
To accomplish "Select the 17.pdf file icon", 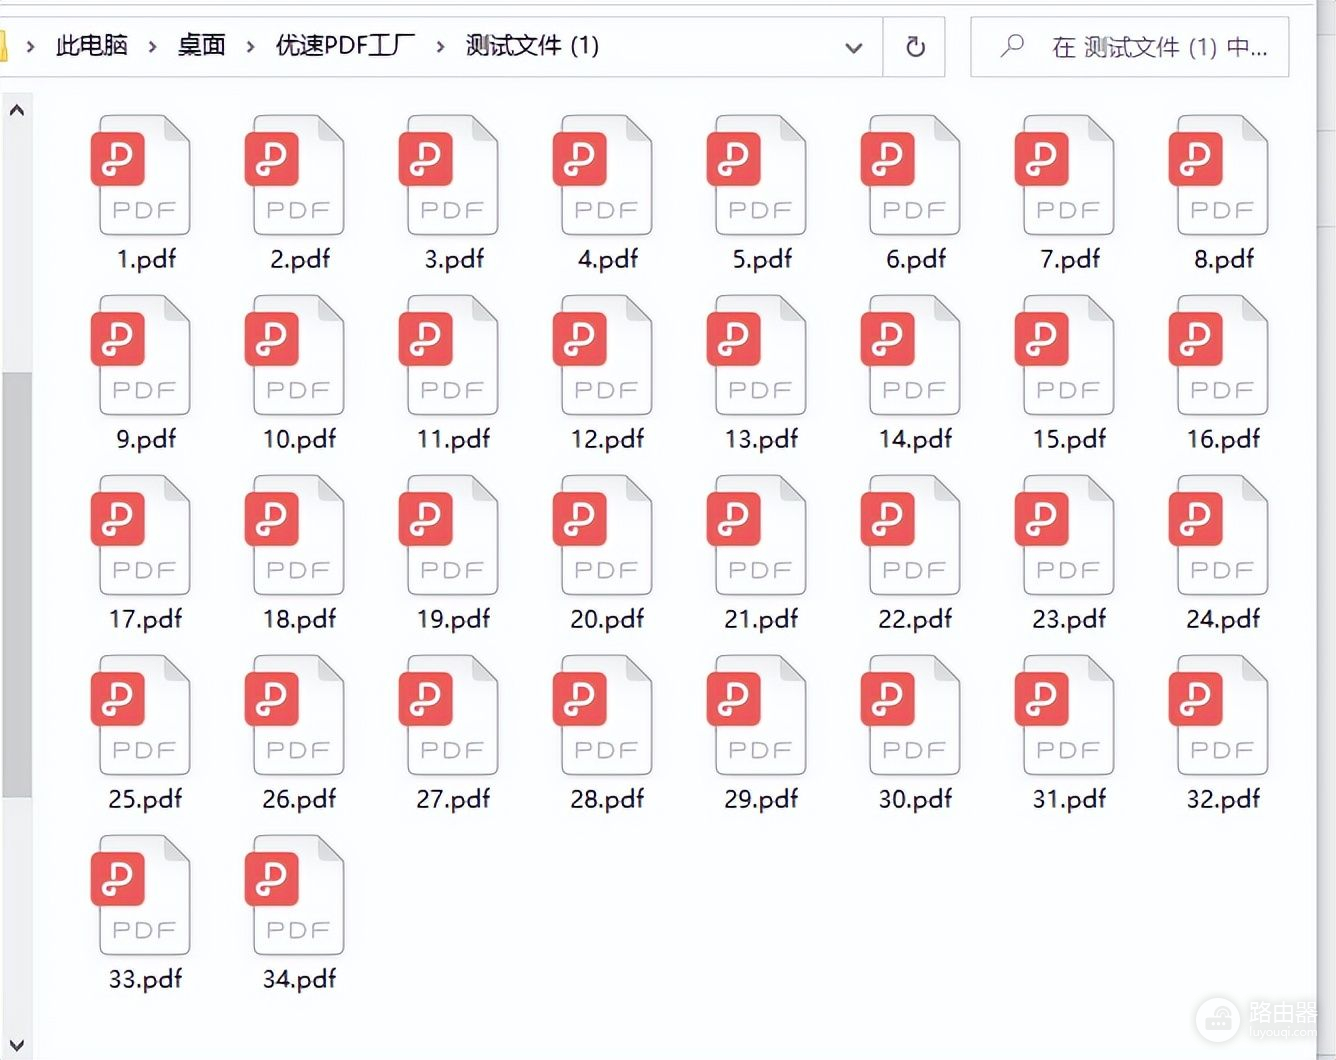I will point(142,535).
